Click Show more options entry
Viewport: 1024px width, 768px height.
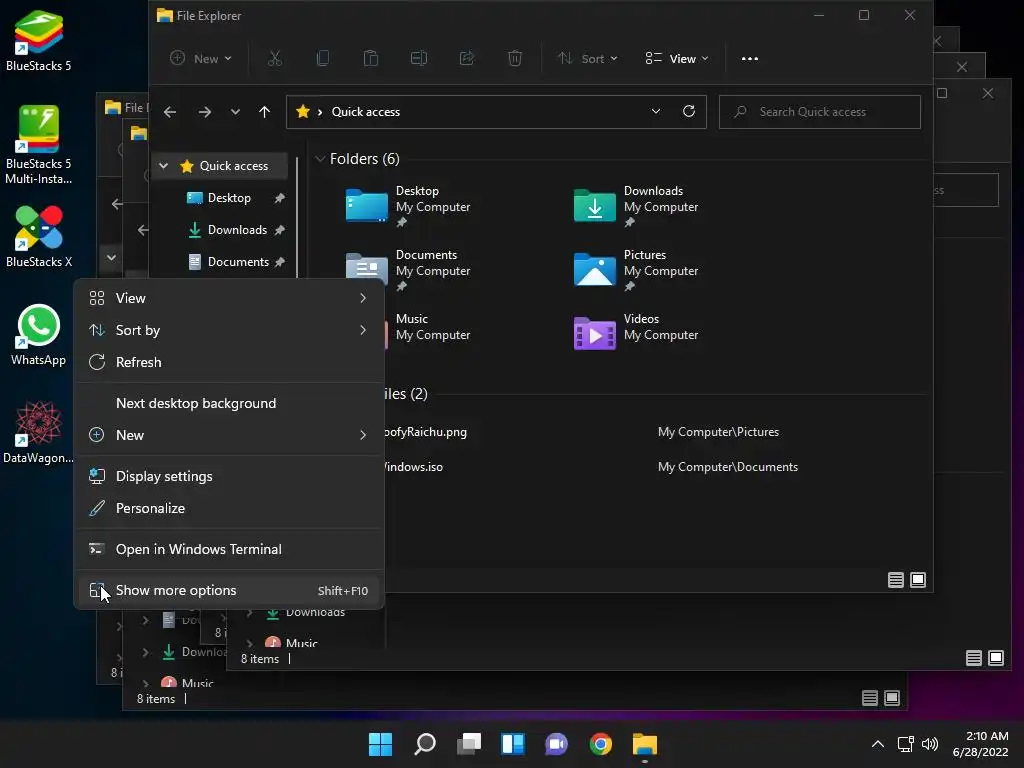229,591
